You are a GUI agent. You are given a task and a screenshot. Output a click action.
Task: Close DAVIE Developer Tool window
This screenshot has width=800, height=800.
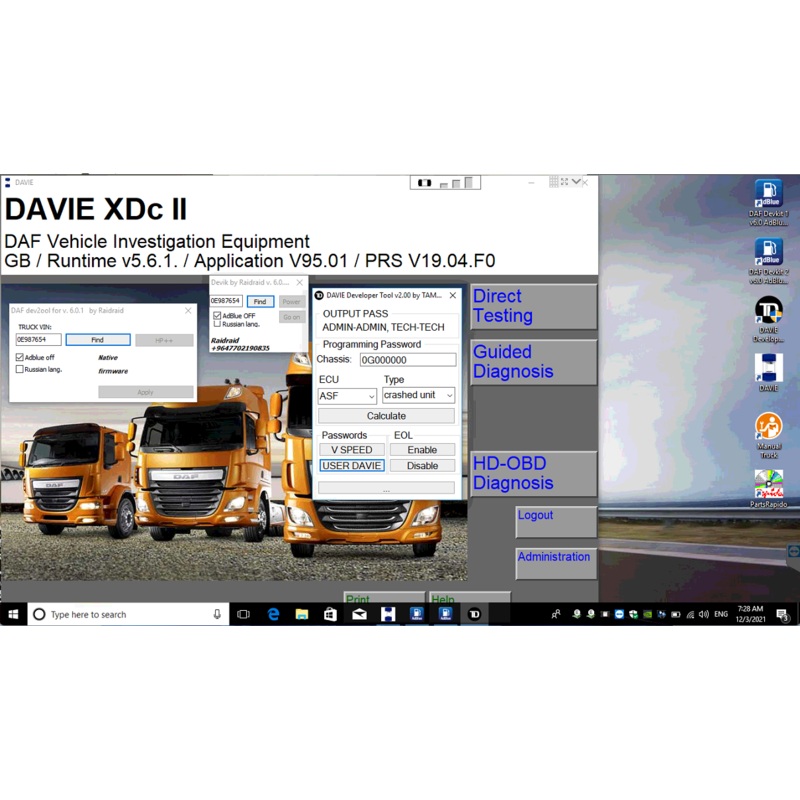[x=453, y=295]
